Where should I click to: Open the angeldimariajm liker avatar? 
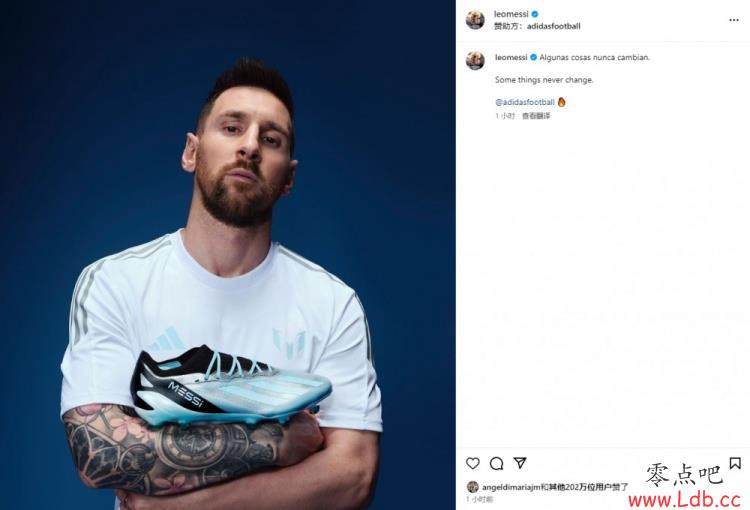click(473, 487)
